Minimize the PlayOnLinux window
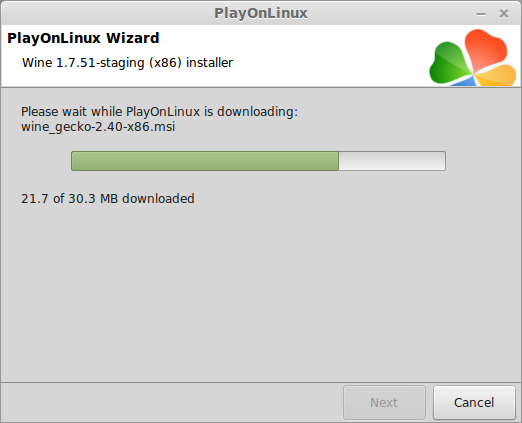This screenshot has height=423, width=522. [481, 14]
